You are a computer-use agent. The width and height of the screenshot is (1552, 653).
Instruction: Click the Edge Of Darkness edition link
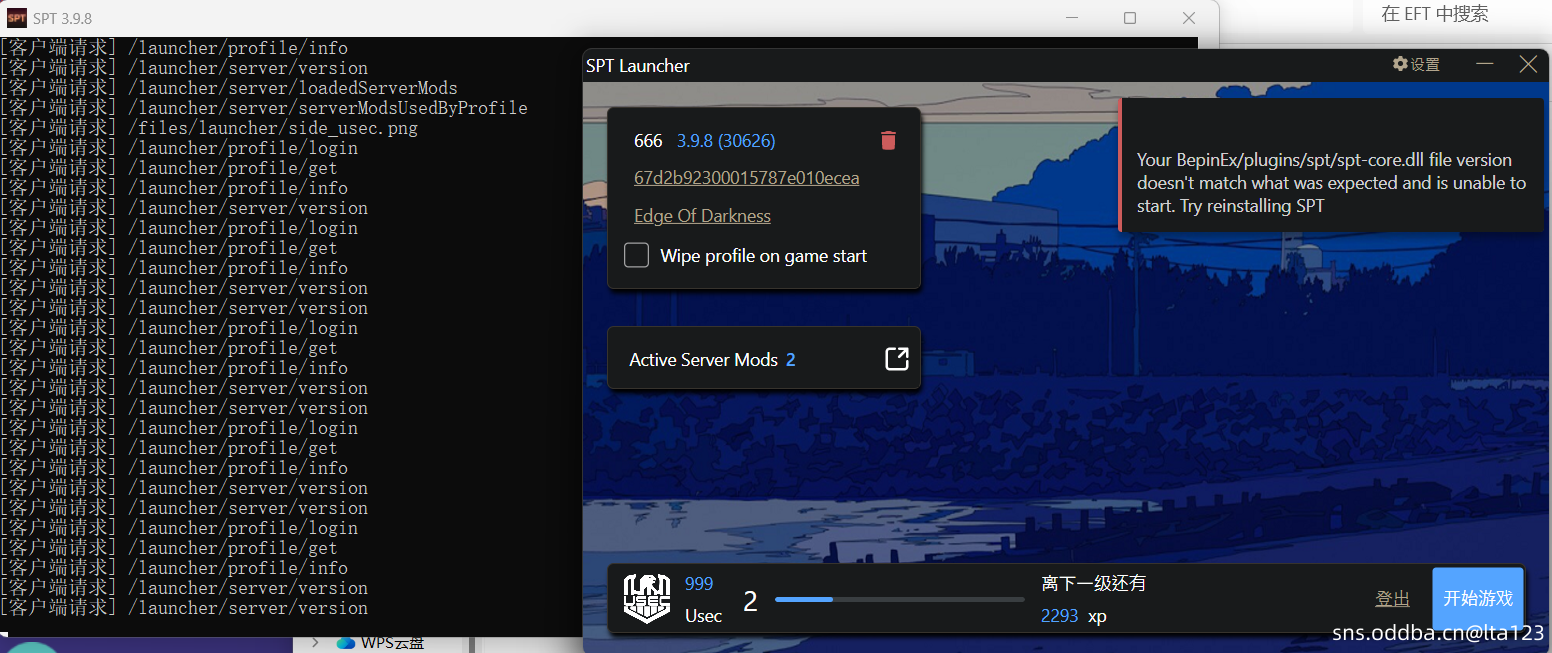[702, 216]
